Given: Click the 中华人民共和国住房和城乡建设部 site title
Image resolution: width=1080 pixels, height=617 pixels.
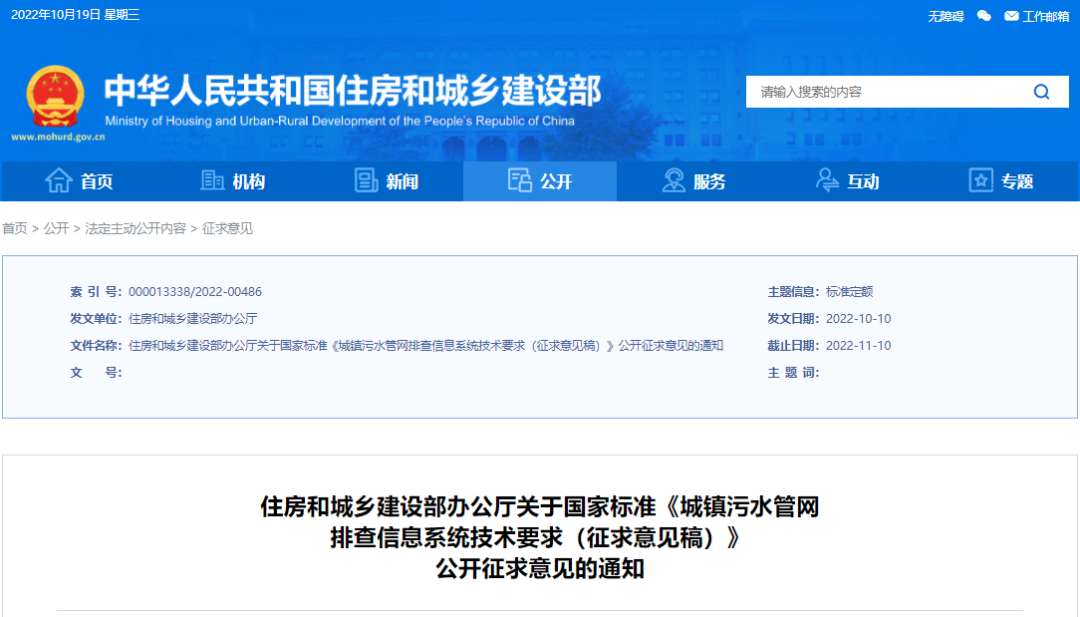Looking at the screenshot, I should 352,91.
